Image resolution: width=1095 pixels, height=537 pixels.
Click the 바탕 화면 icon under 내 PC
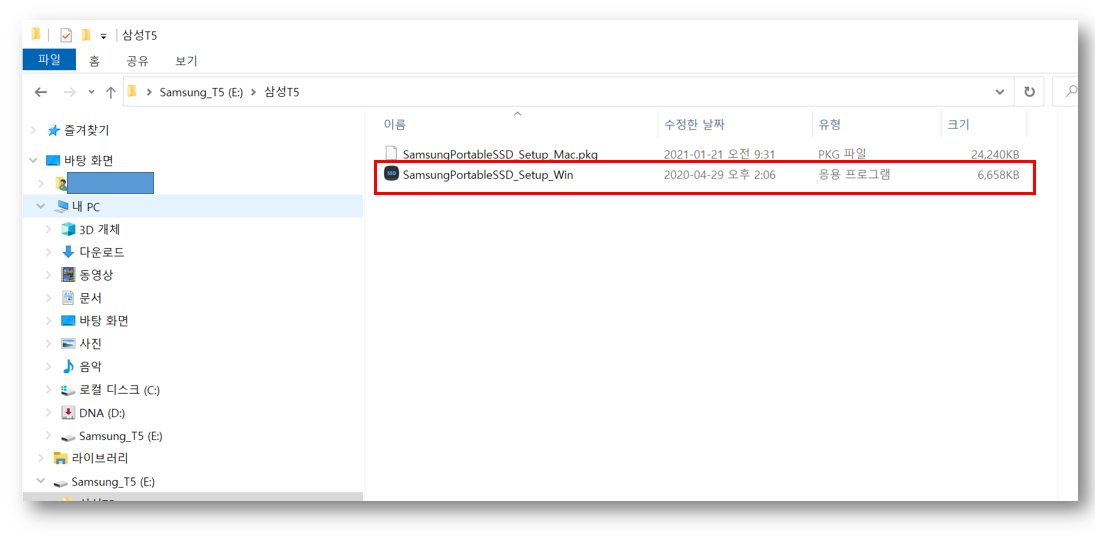pos(68,321)
